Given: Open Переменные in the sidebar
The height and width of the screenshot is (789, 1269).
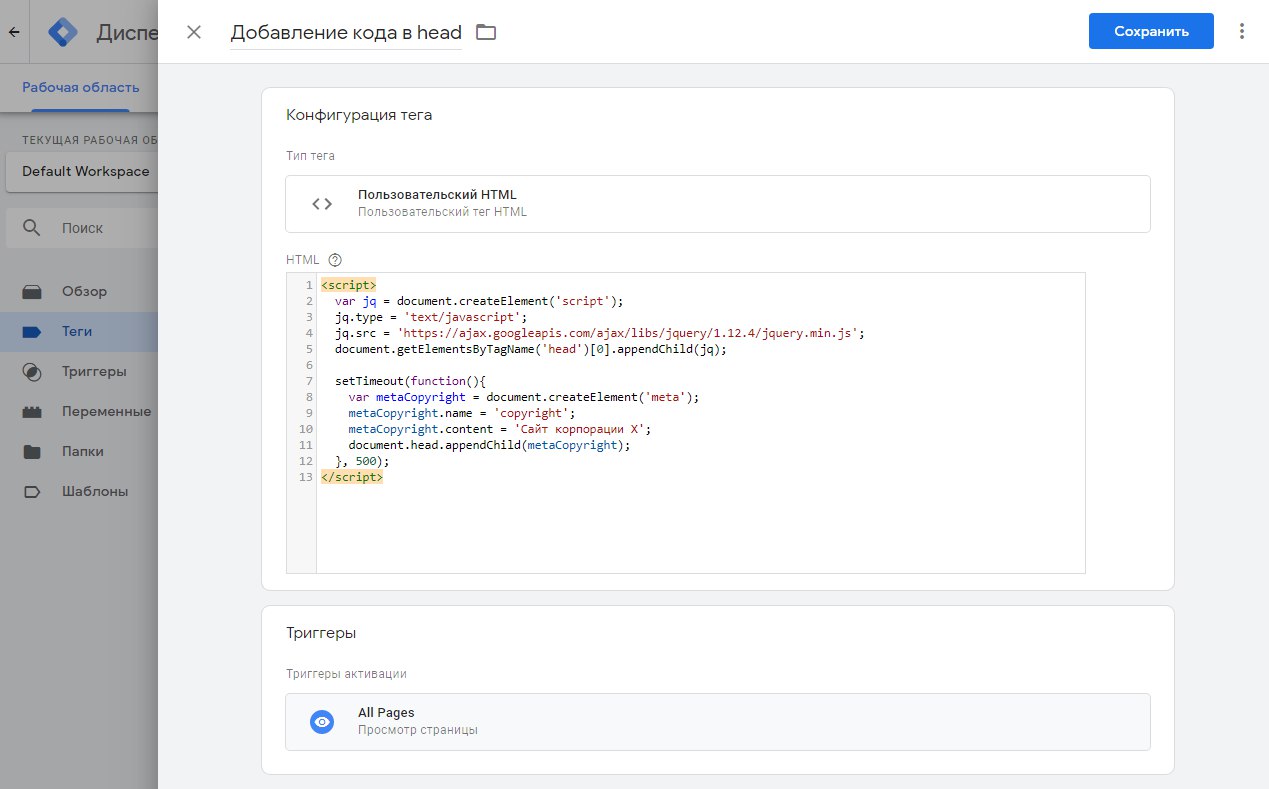Looking at the screenshot, I should 80,412.
